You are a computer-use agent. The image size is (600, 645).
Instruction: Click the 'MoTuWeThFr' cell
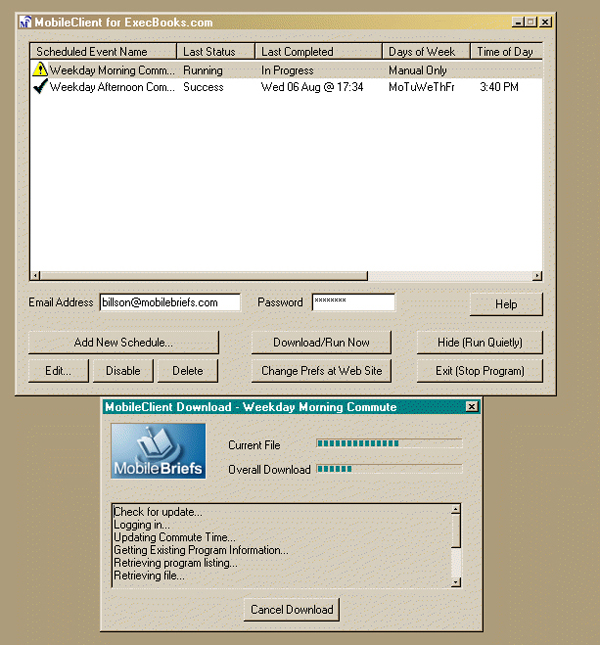click(x=421, y=87)
